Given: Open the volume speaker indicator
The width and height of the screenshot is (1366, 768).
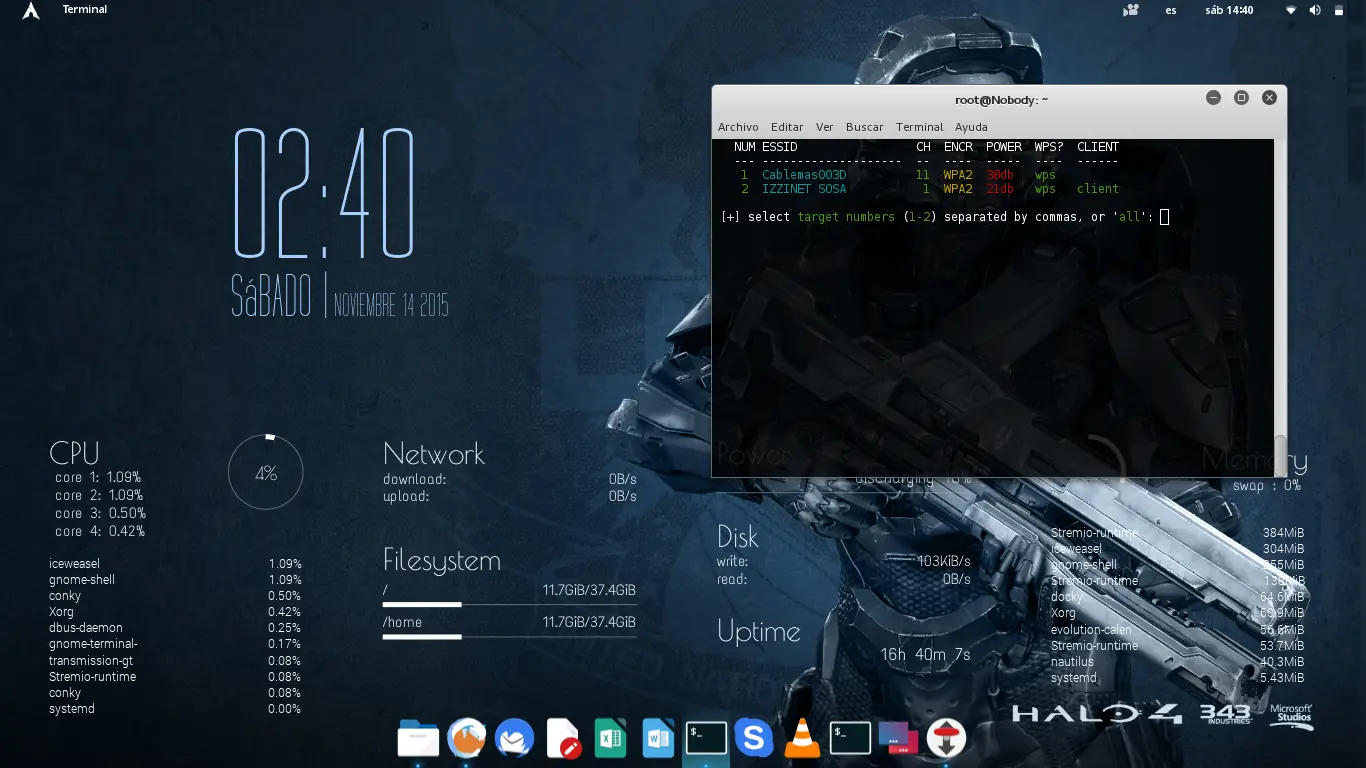Looking at the screenshot, I should (x=1315, y=10).
